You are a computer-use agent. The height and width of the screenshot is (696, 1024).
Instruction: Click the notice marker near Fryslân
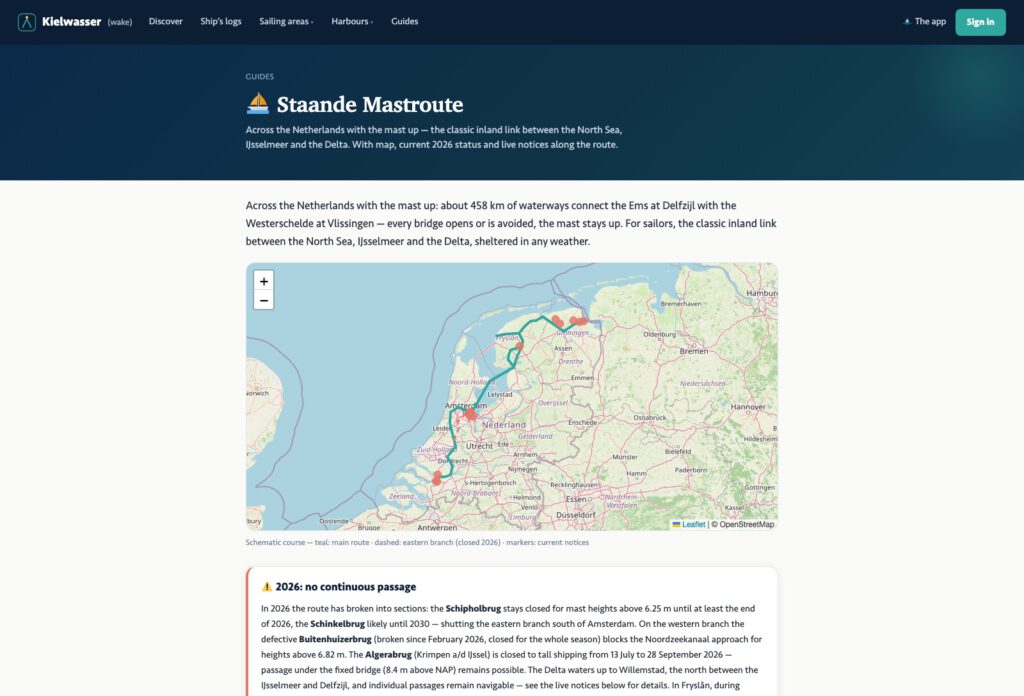(519, 346)
